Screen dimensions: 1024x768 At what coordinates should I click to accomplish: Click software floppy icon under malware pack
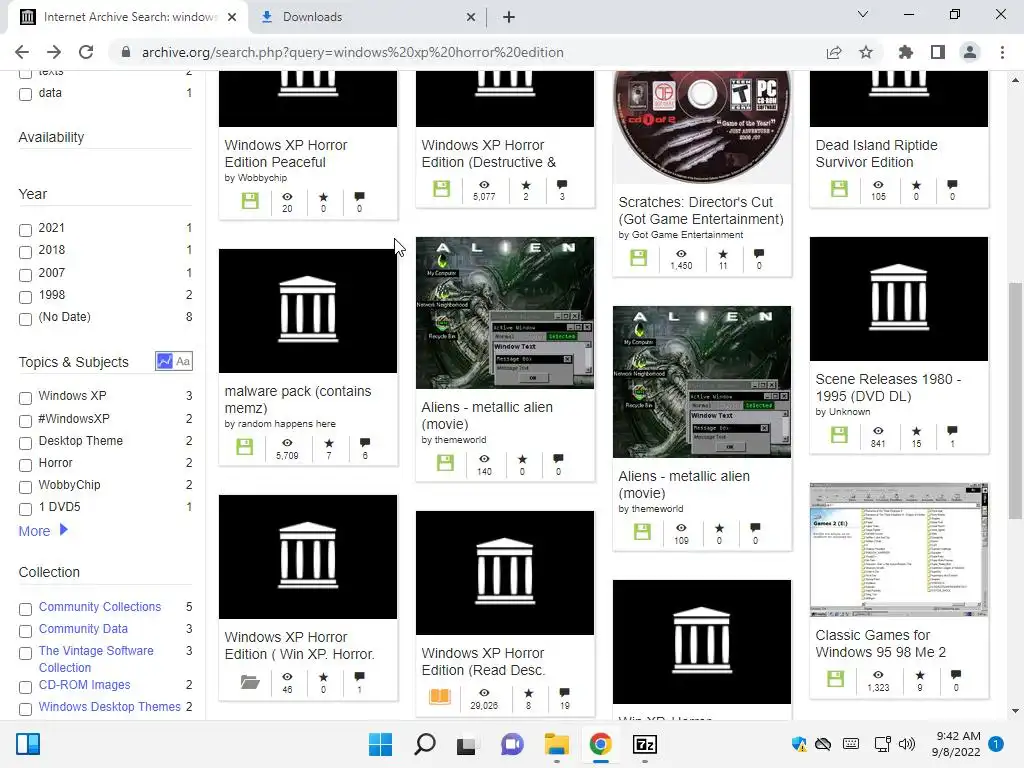244,447
